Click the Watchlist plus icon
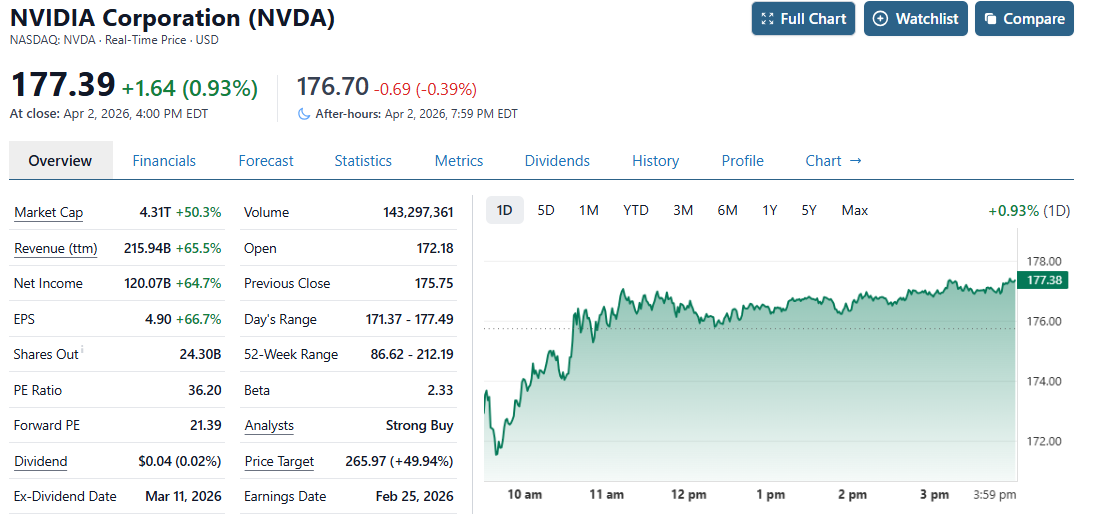 (x=880, y=19)
